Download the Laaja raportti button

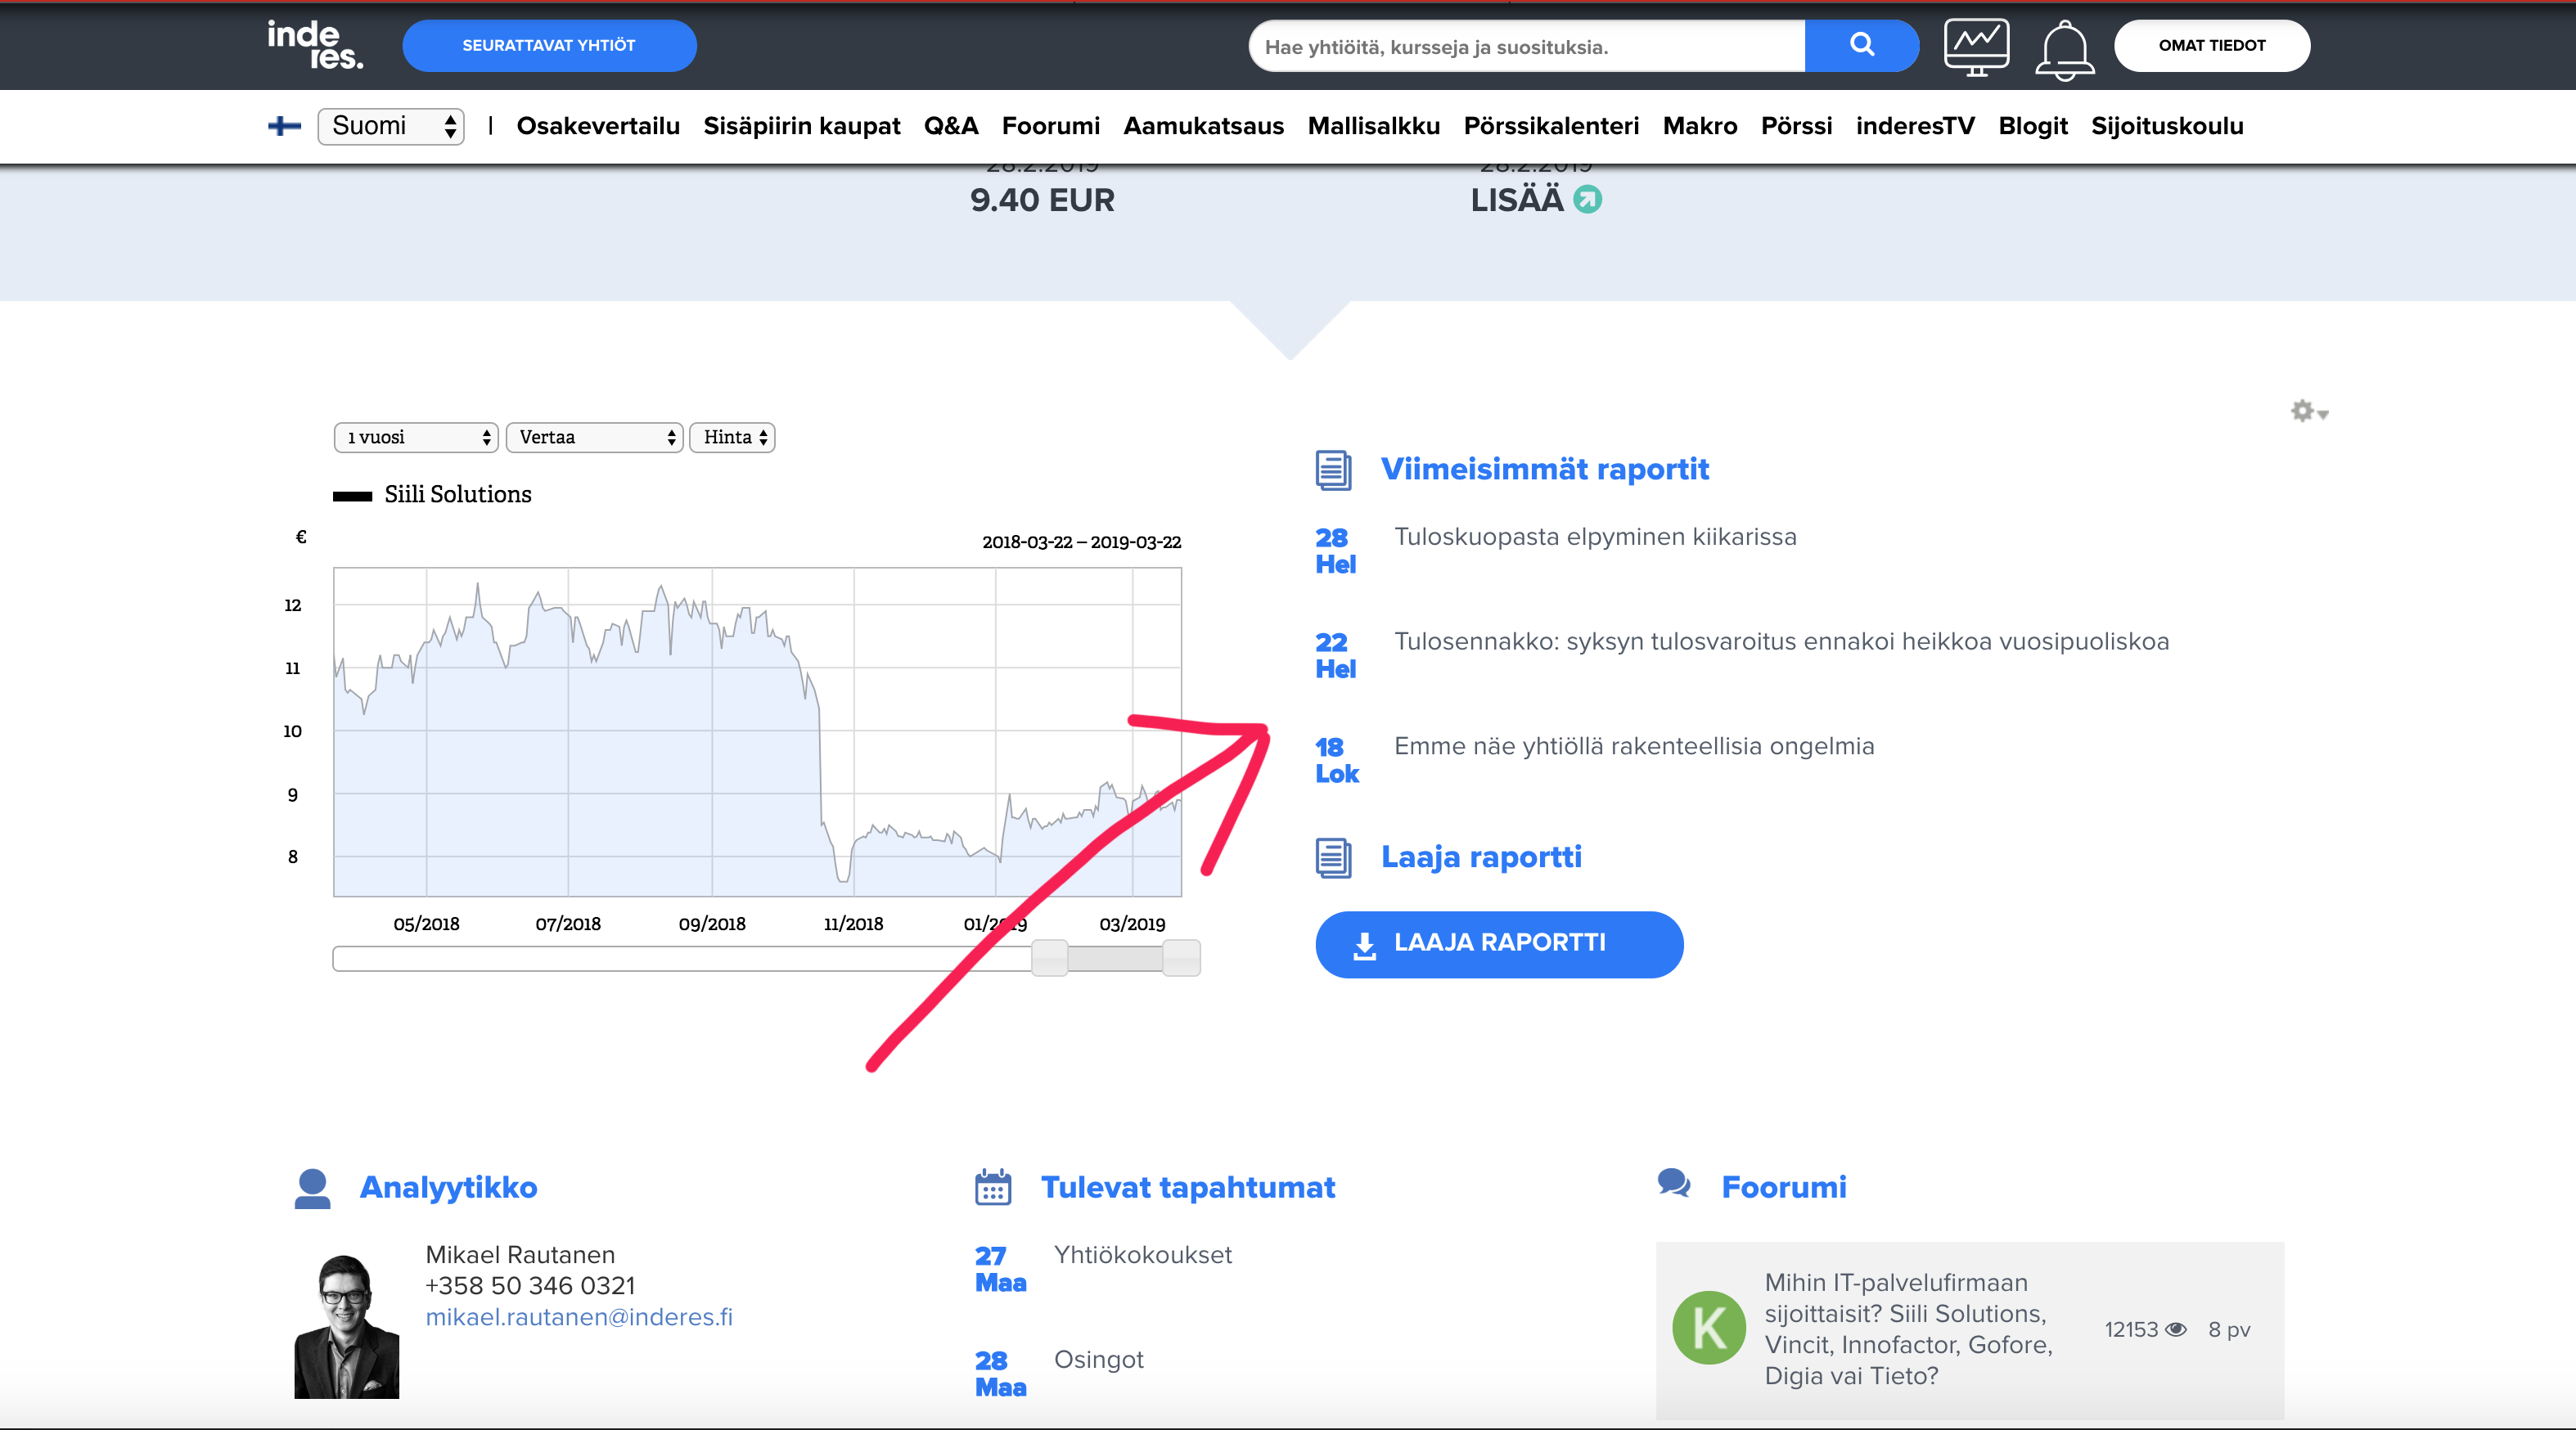[x=1499, y=944]
